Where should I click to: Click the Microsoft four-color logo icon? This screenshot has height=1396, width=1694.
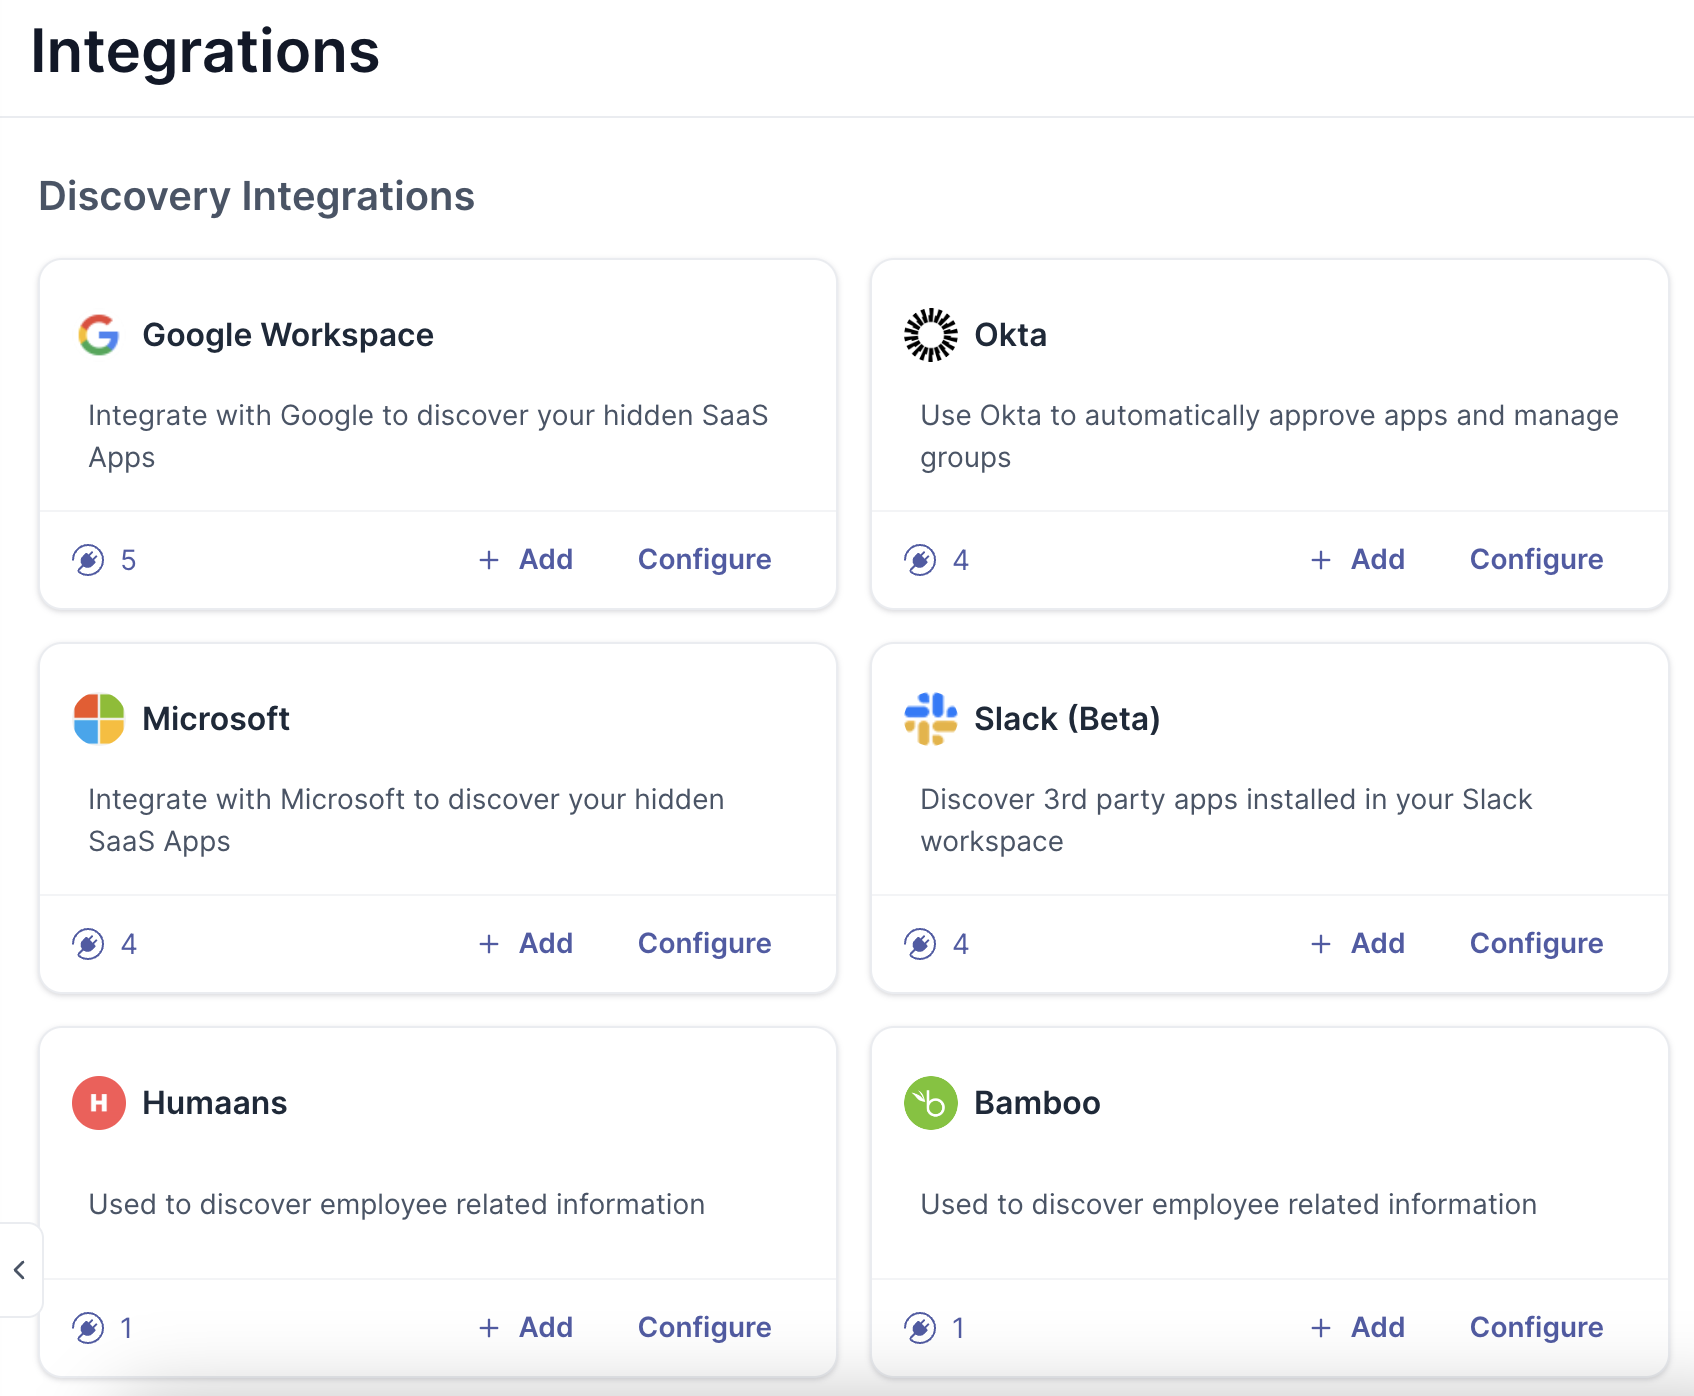[99, 719]
